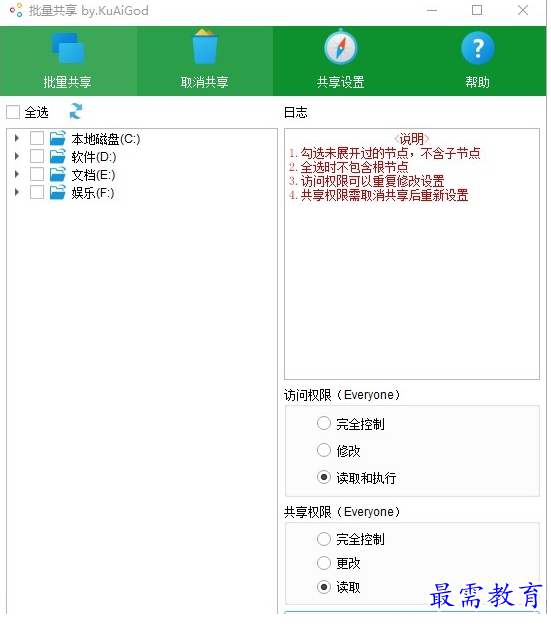Viewport: 551px width, 627px height.
Task: Select the 读取和执行 radio button
Action: [324, 477]
